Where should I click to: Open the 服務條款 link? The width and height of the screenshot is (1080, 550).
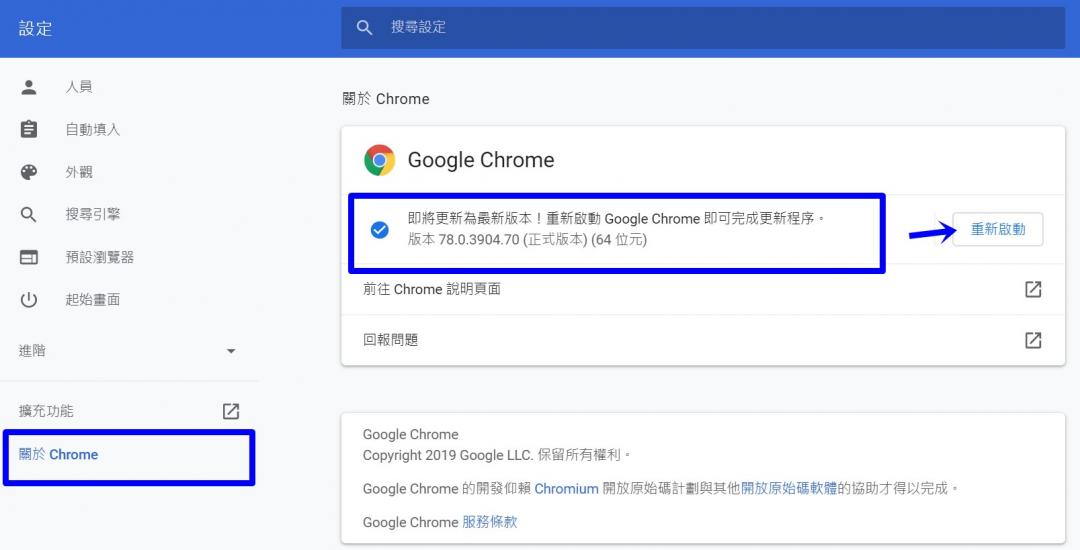pyautogui.click(x=489, y=522)
